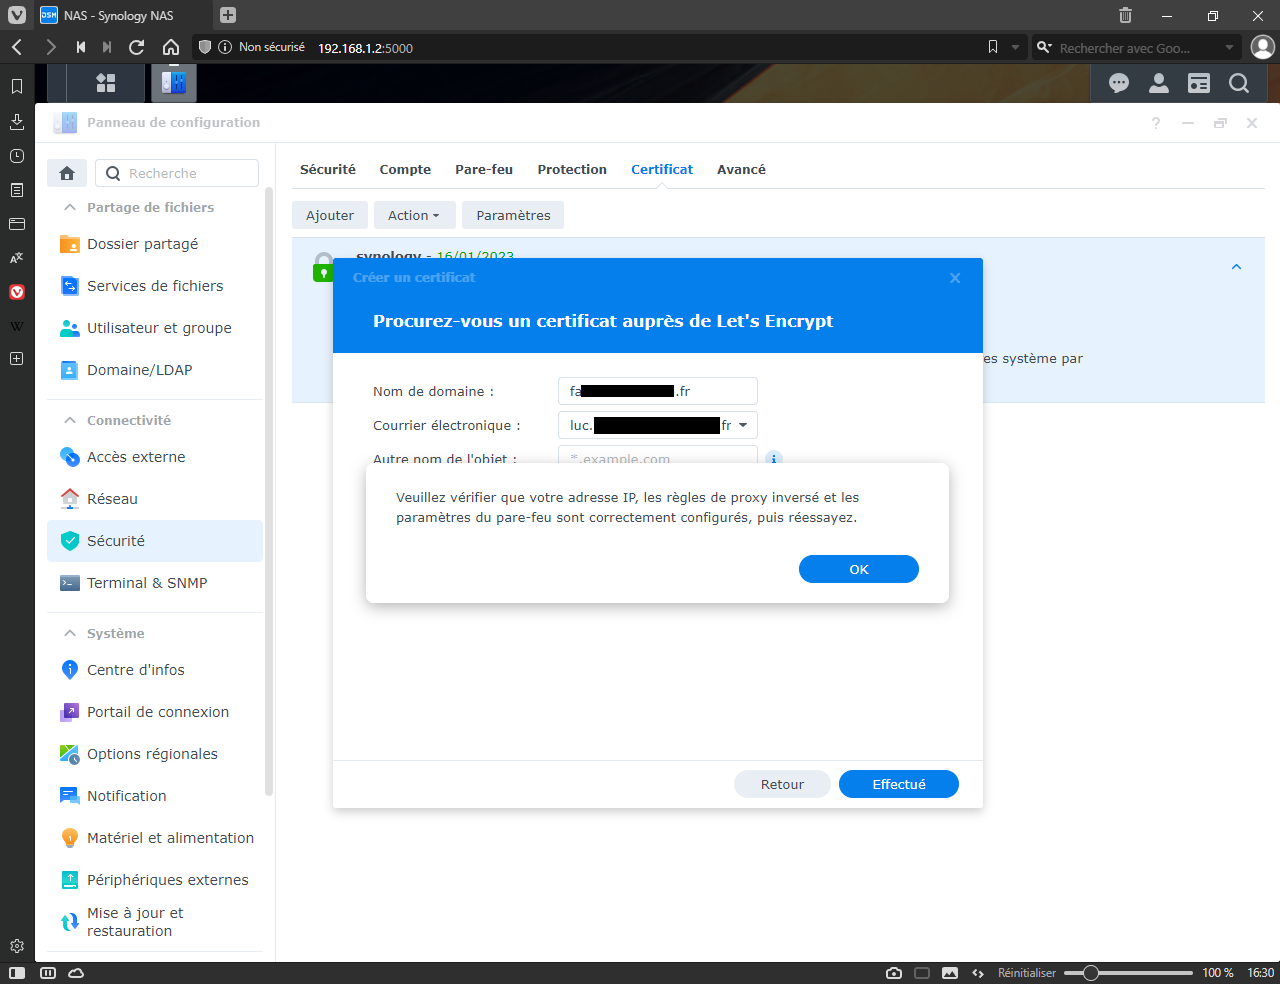Collapse the synology certificate details chevron
This screenshot has width=1280, height=984.
[x=1236, y=267]
